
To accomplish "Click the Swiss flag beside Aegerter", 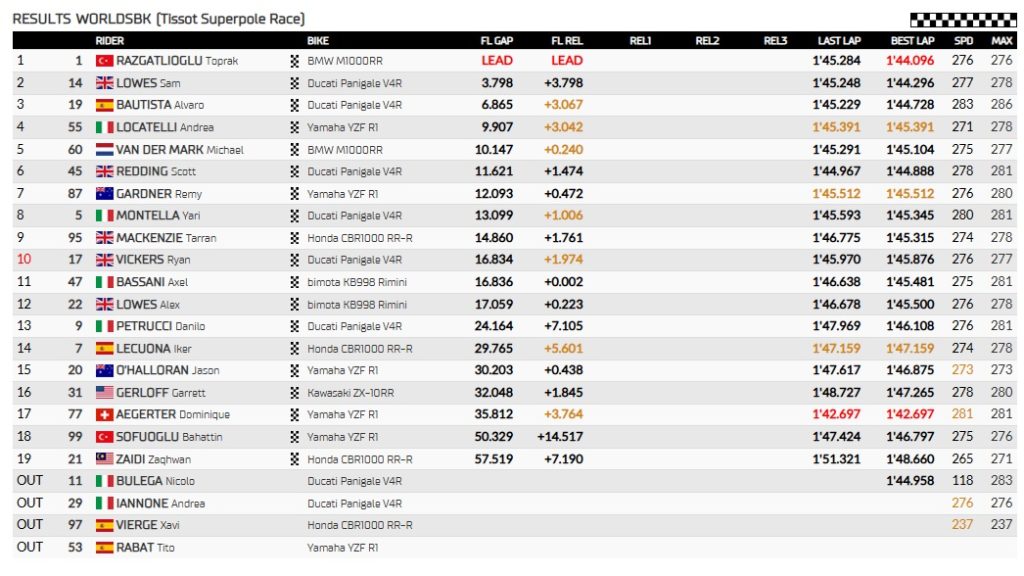I will 104,414.
